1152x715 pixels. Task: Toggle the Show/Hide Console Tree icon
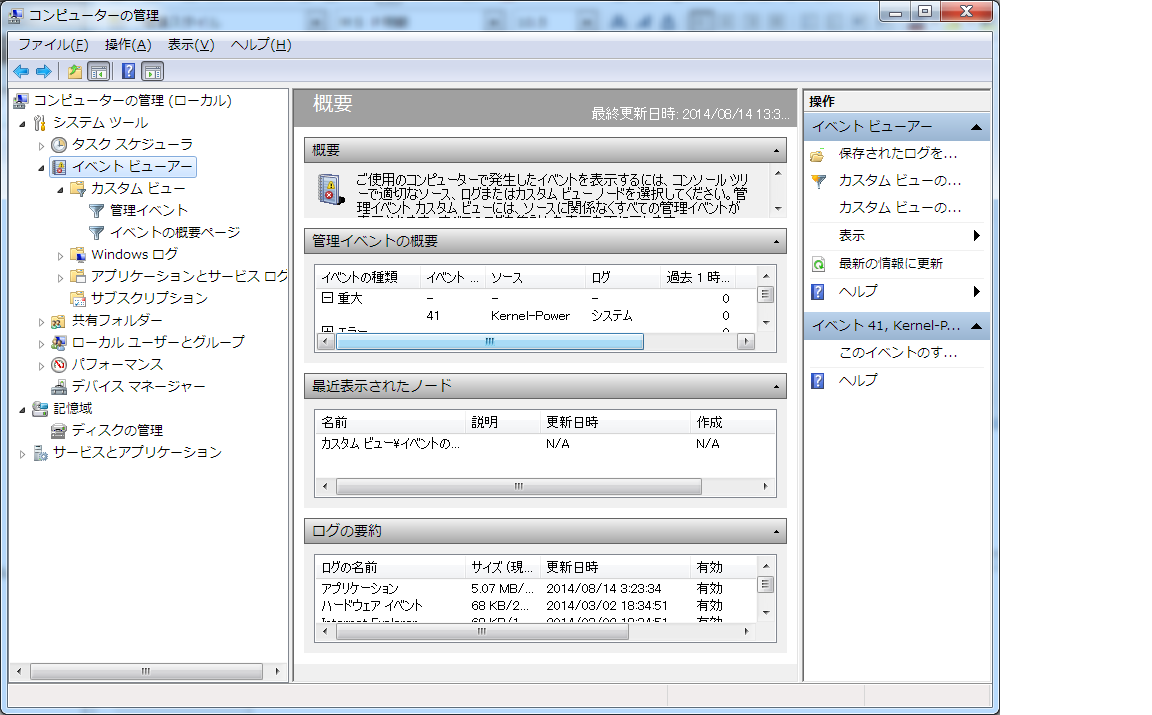point(98,71)
